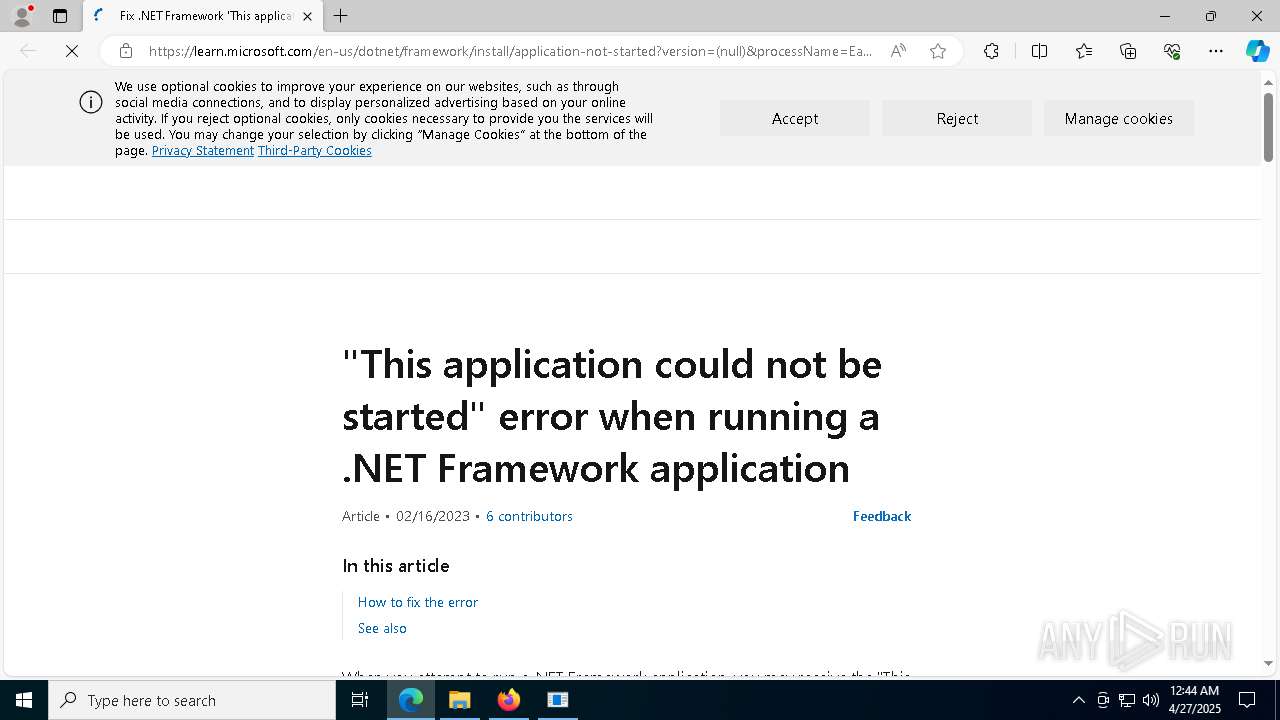The image size is (1280, 720).
Task: Reject optional cookies
Action: pyautogui.click(x=957, y=118)
